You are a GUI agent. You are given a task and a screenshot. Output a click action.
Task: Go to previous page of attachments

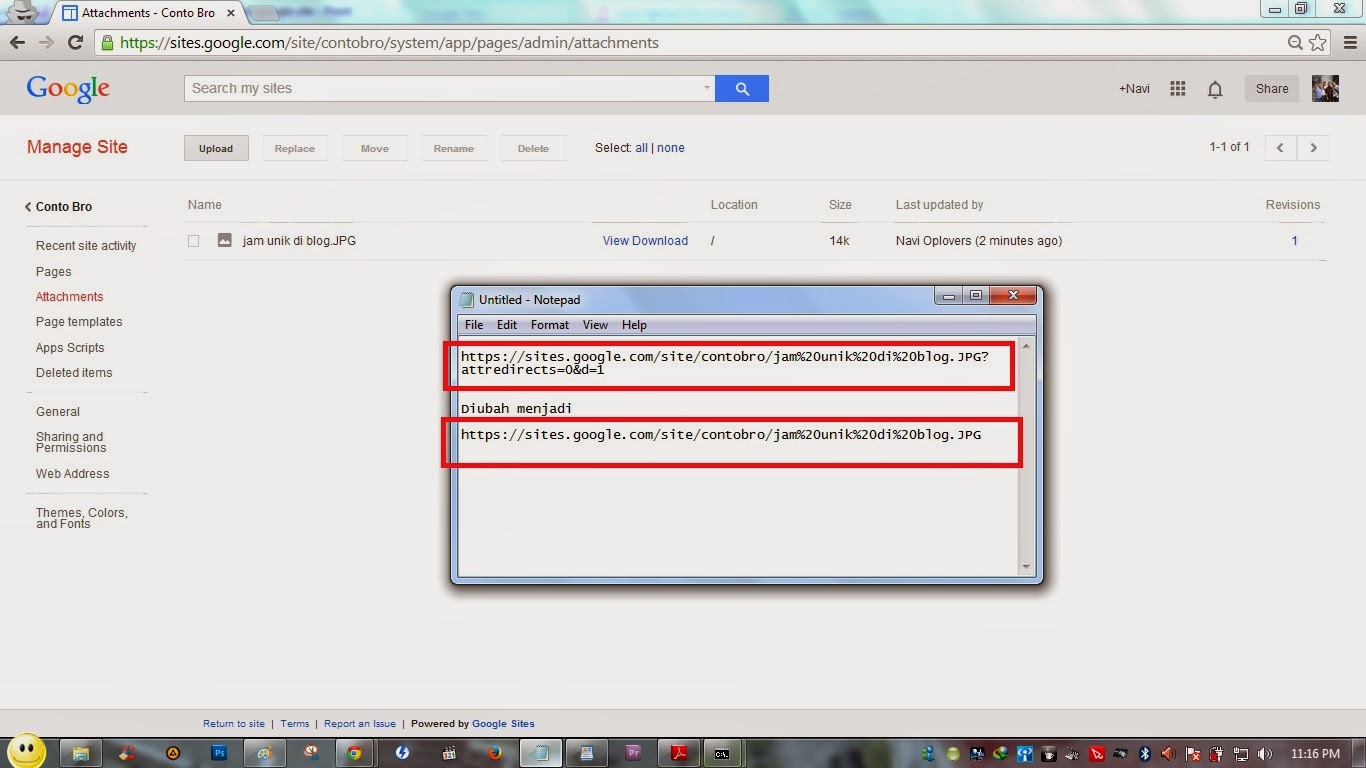(1280, 148)
